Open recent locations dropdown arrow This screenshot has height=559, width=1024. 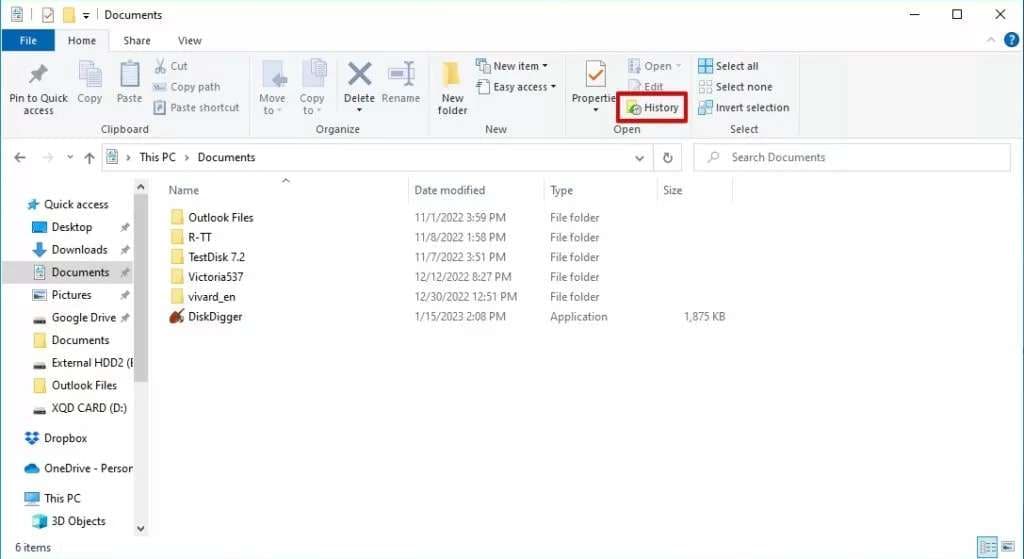coord(70,157)
